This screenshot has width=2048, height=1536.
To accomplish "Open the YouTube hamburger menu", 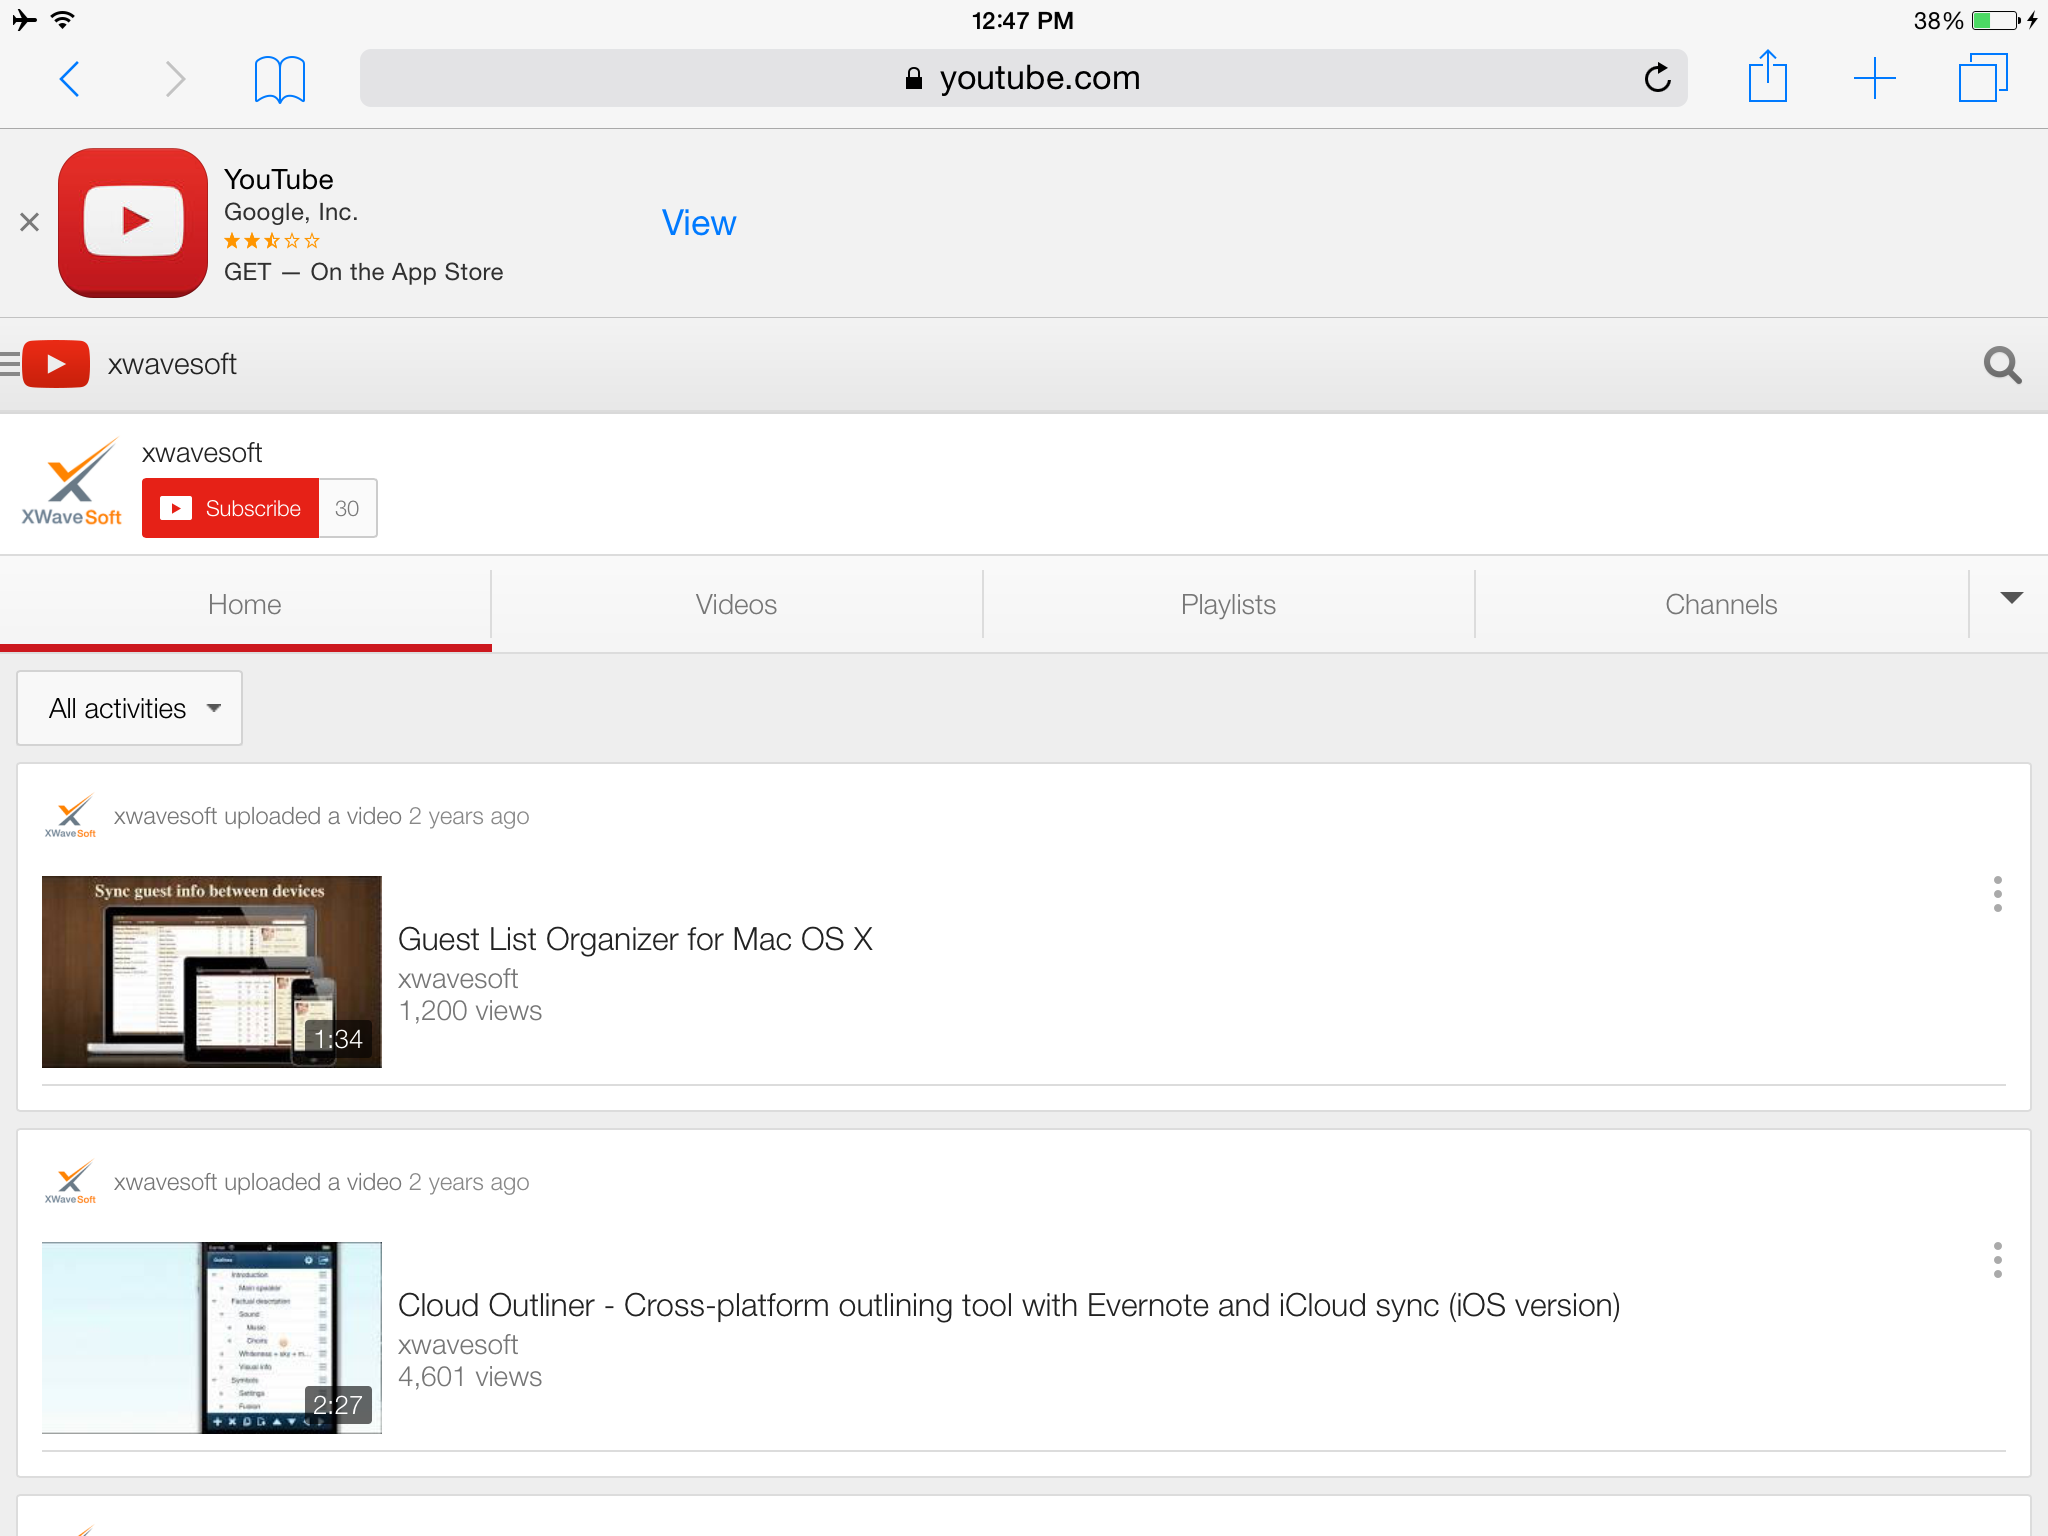I will tap(9, 364).
